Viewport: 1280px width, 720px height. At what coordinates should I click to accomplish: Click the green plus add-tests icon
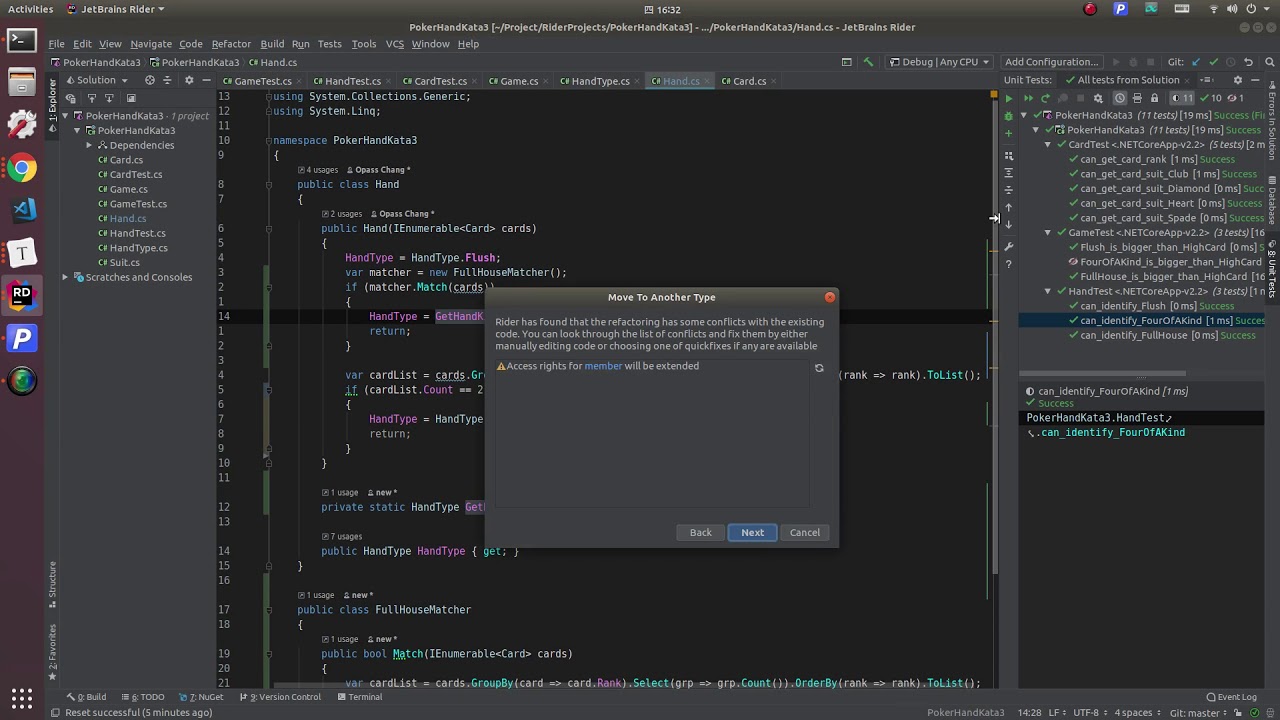1008,134
